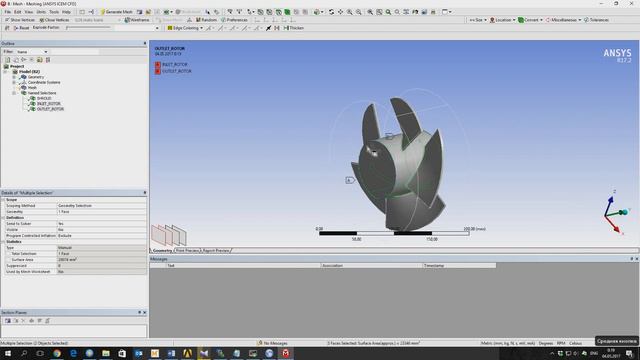
Task: Toggle Close Vertices option
Action: click(54, 20)
